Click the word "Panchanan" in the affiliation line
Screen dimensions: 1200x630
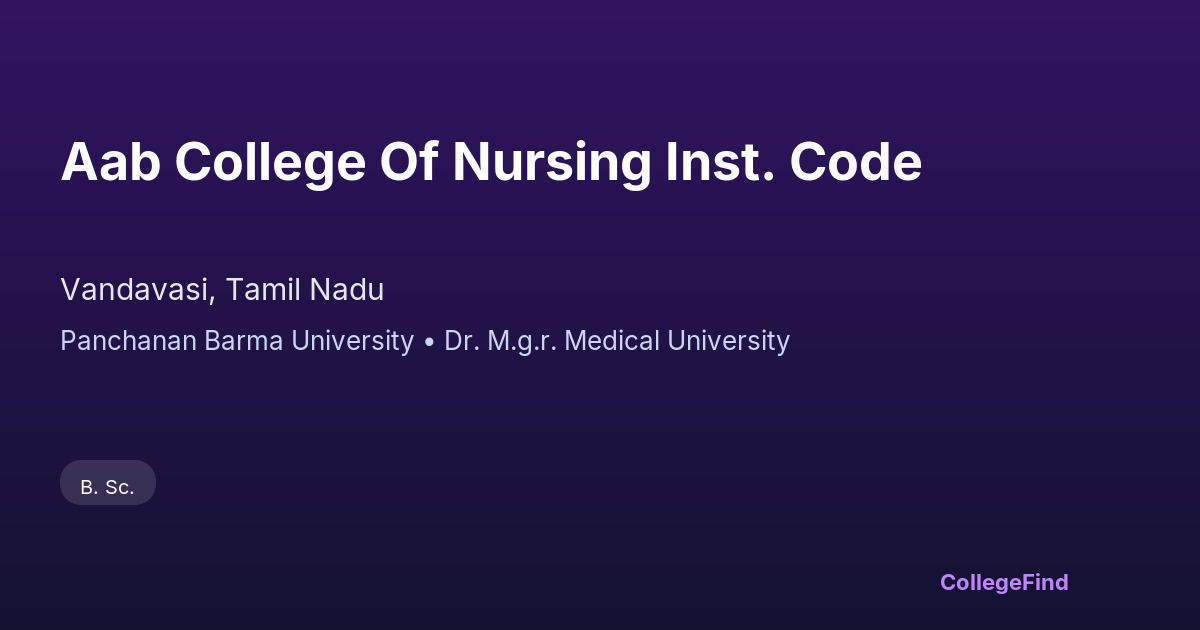128,341
